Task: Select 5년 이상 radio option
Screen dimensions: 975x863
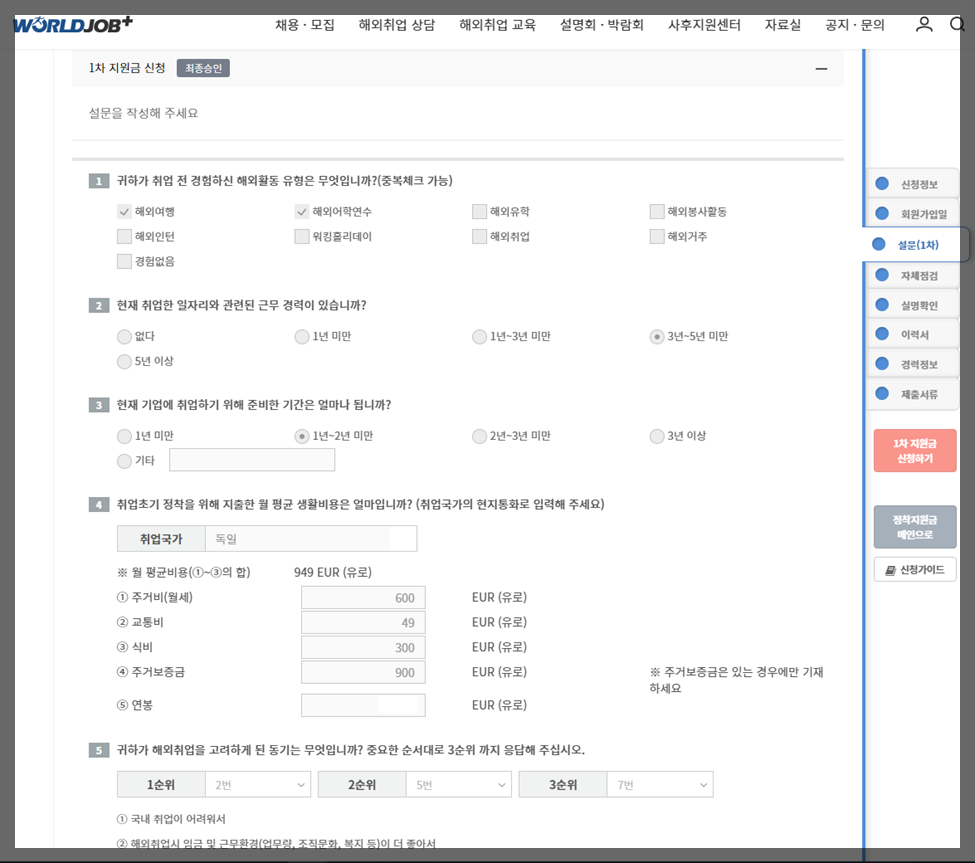Action: click(124, 361)
